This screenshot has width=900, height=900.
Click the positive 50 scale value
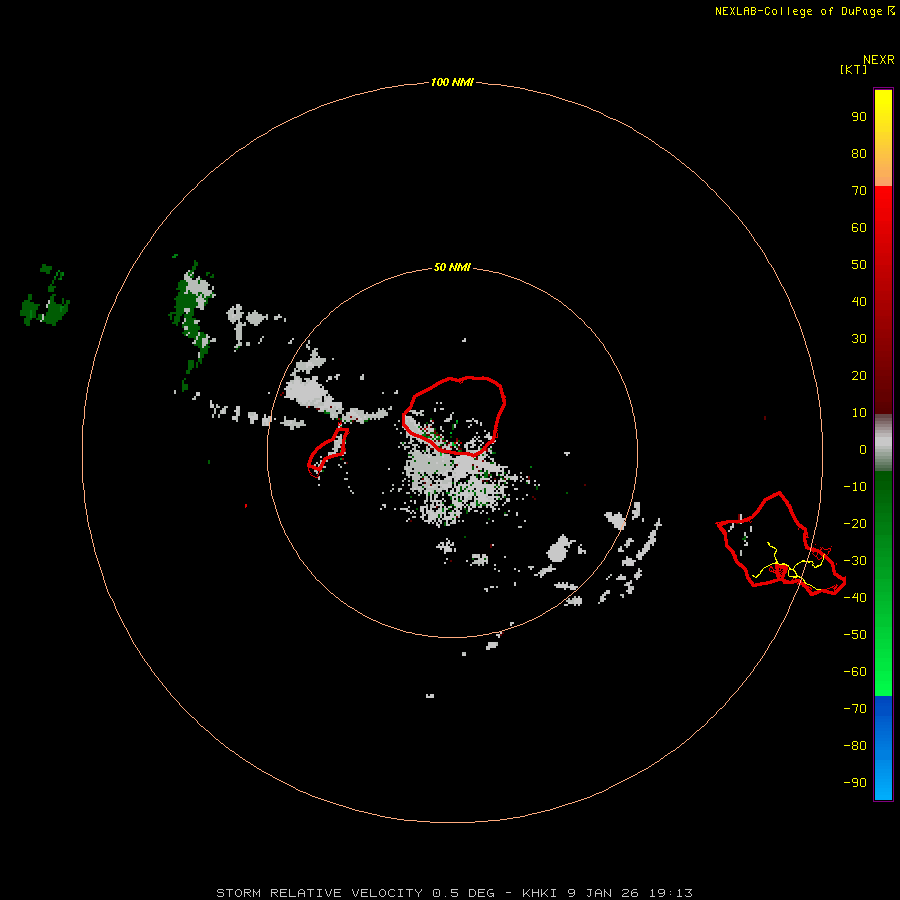point(859,265)
